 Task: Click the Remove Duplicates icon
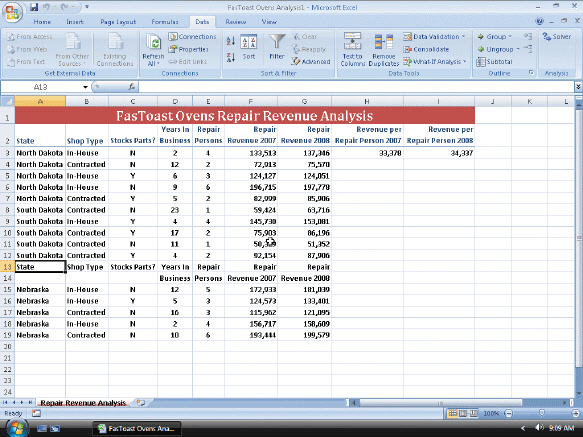384,50
